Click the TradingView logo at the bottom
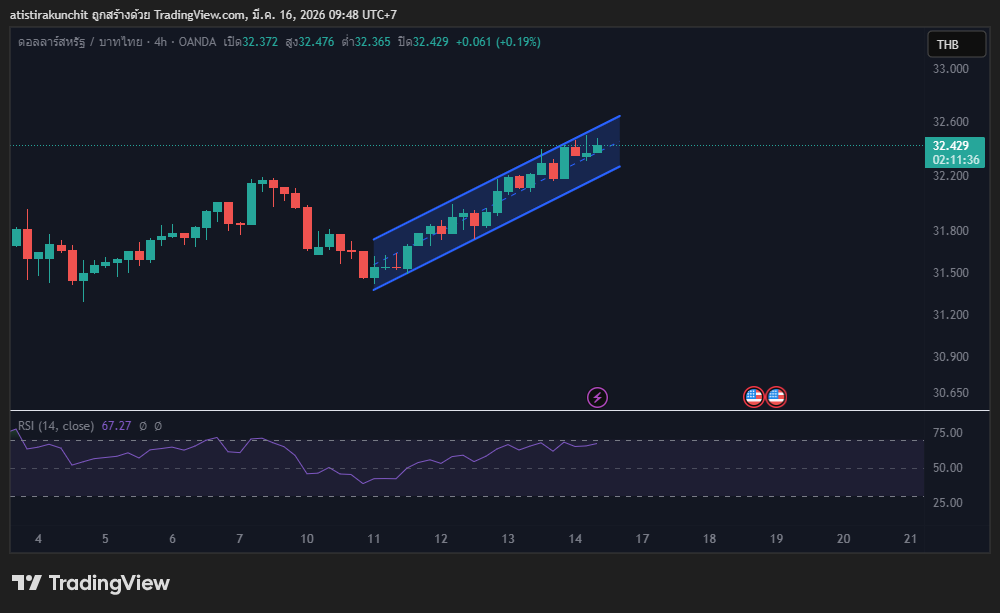 pyautogui.click(x=91, y=583)
